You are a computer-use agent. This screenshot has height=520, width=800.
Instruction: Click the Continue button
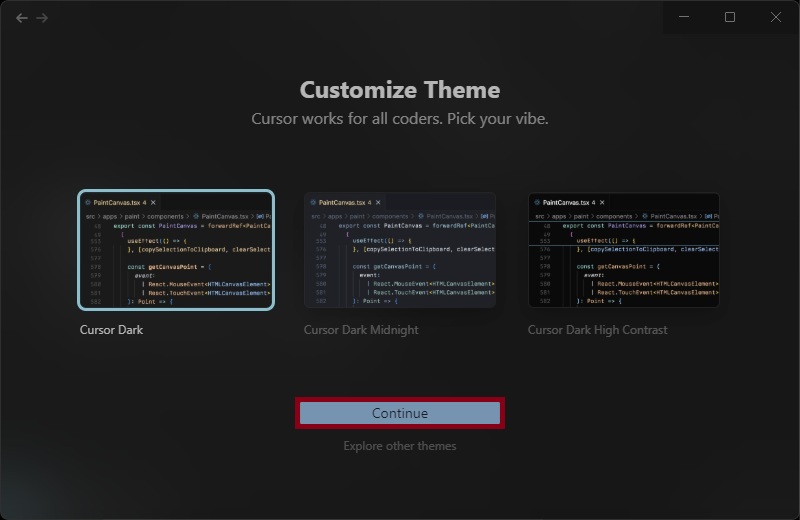[399, 413]
